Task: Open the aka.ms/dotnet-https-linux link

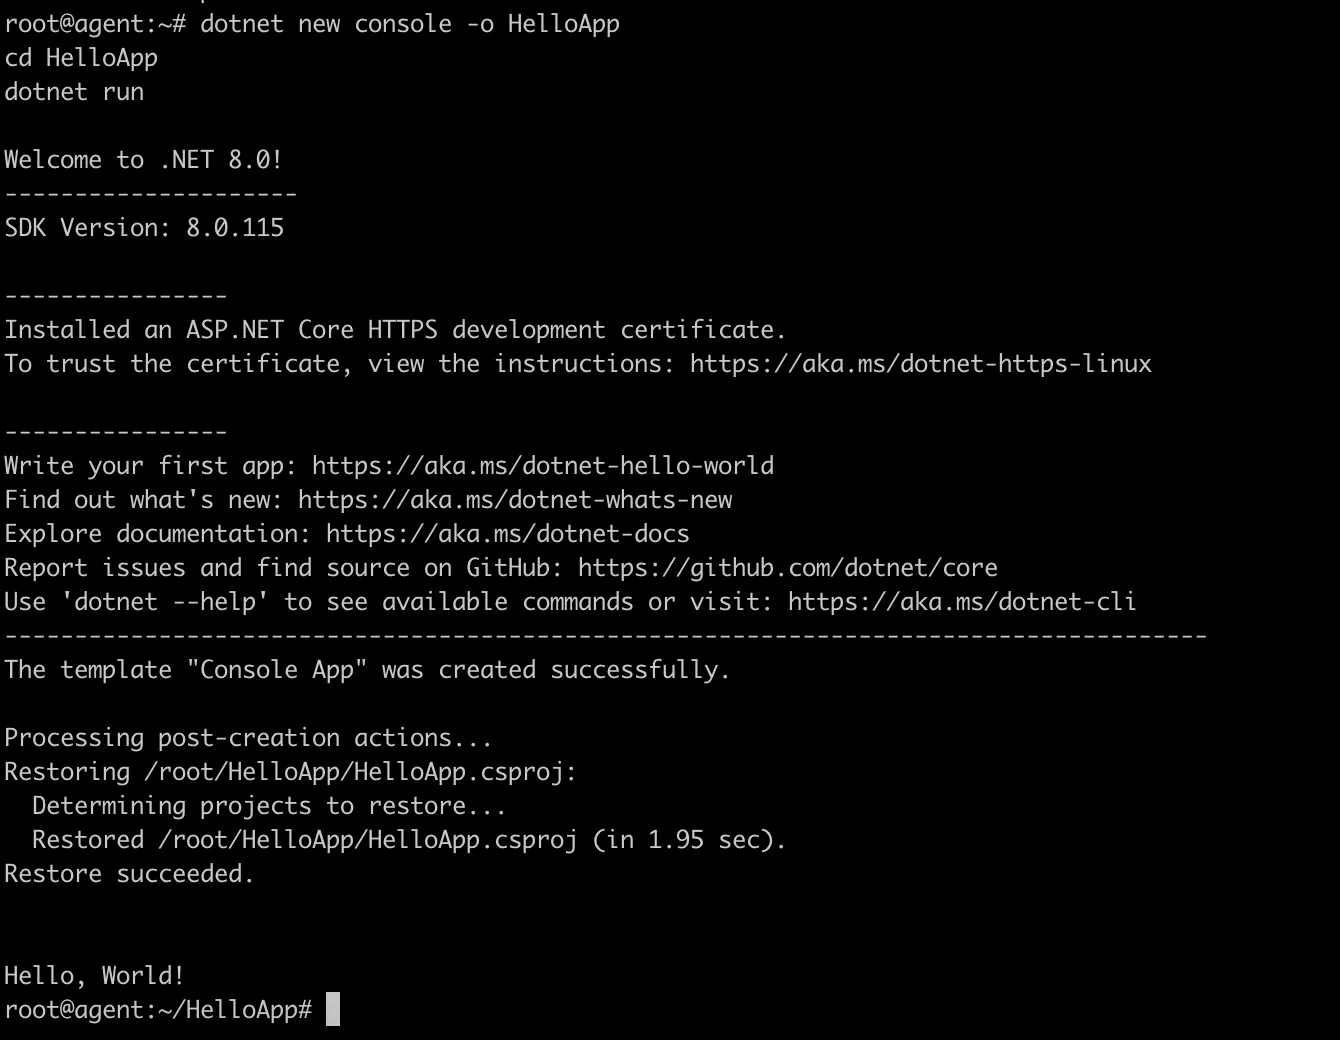Action: coord(920,364)
